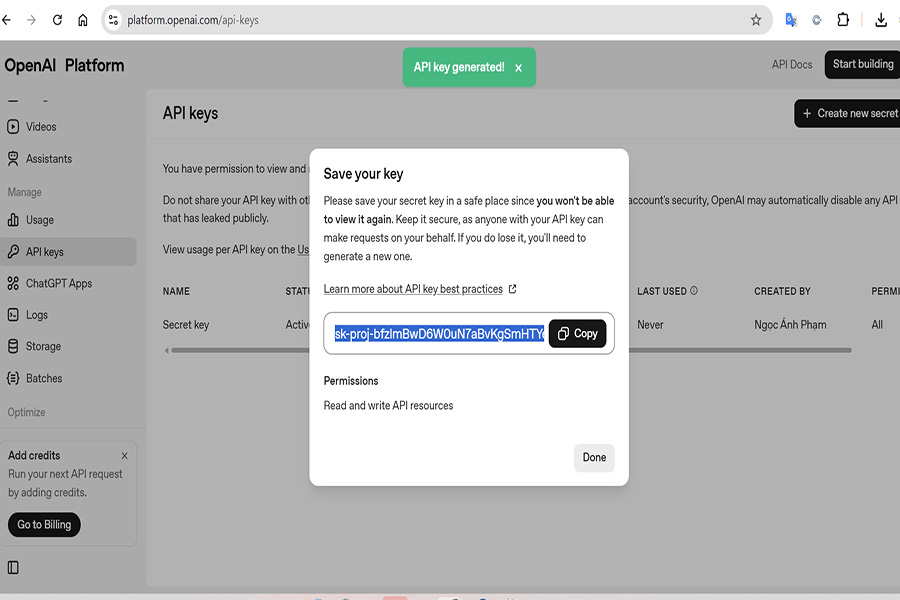Open Storage in the sidebar
Screen dimensions: 900x600
[43, 347]
